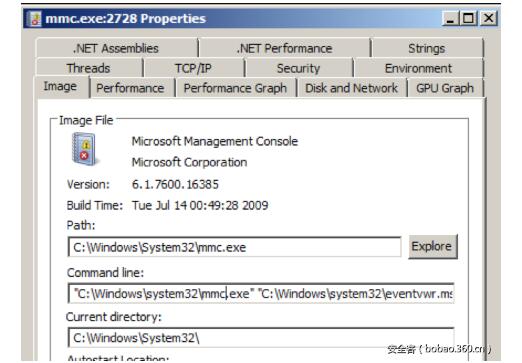Minimize the Properties window

(451, 18)
